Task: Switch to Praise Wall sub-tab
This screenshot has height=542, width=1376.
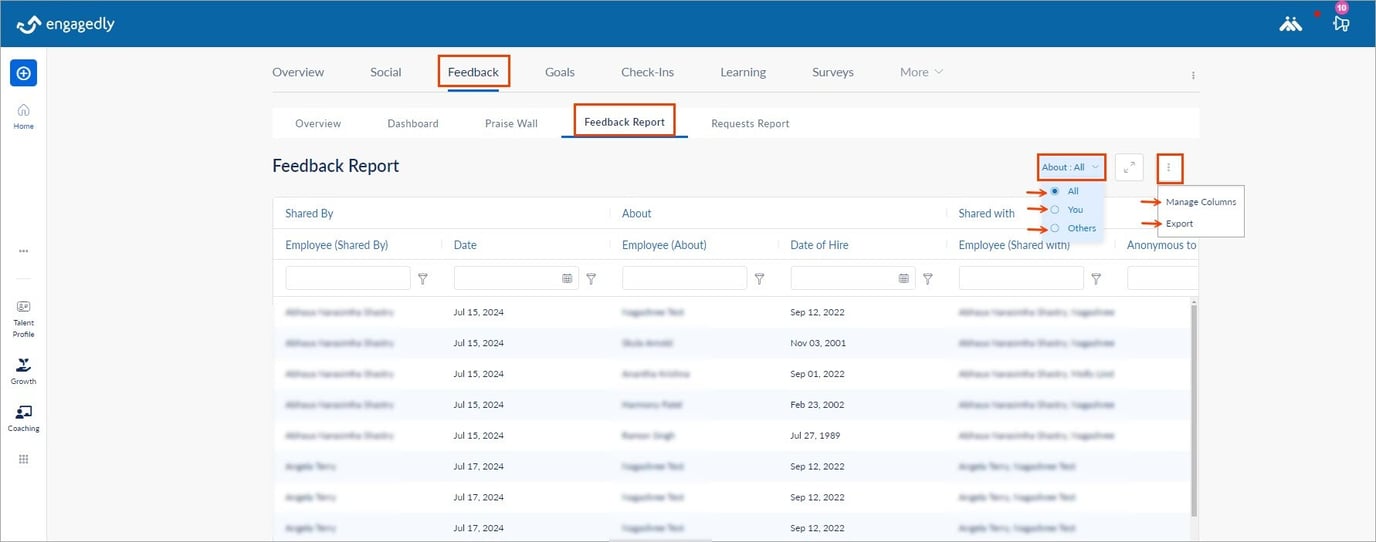Action: tap(511, 123)
